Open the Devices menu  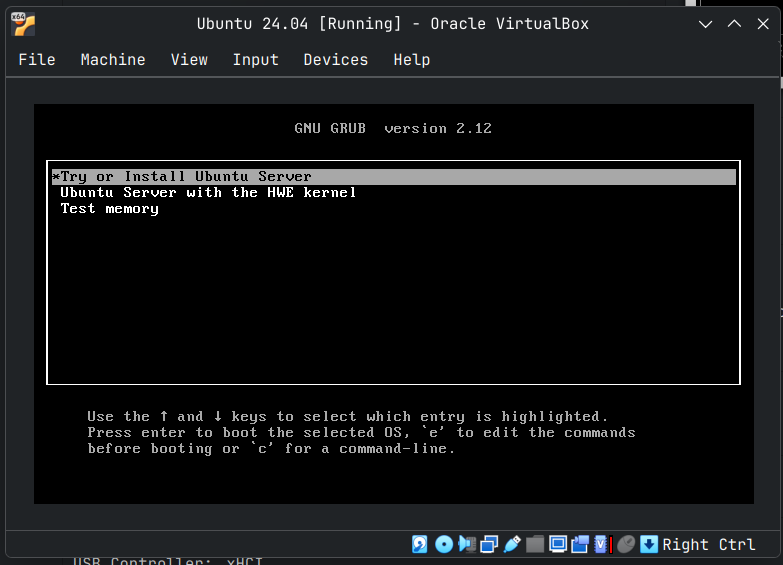coord(335,60)
